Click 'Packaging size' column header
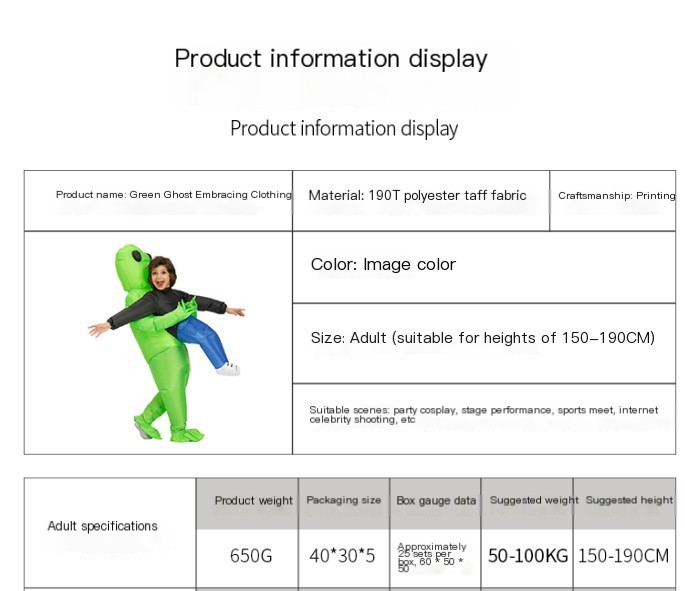The image size is (685, 591). pos(344,503)
